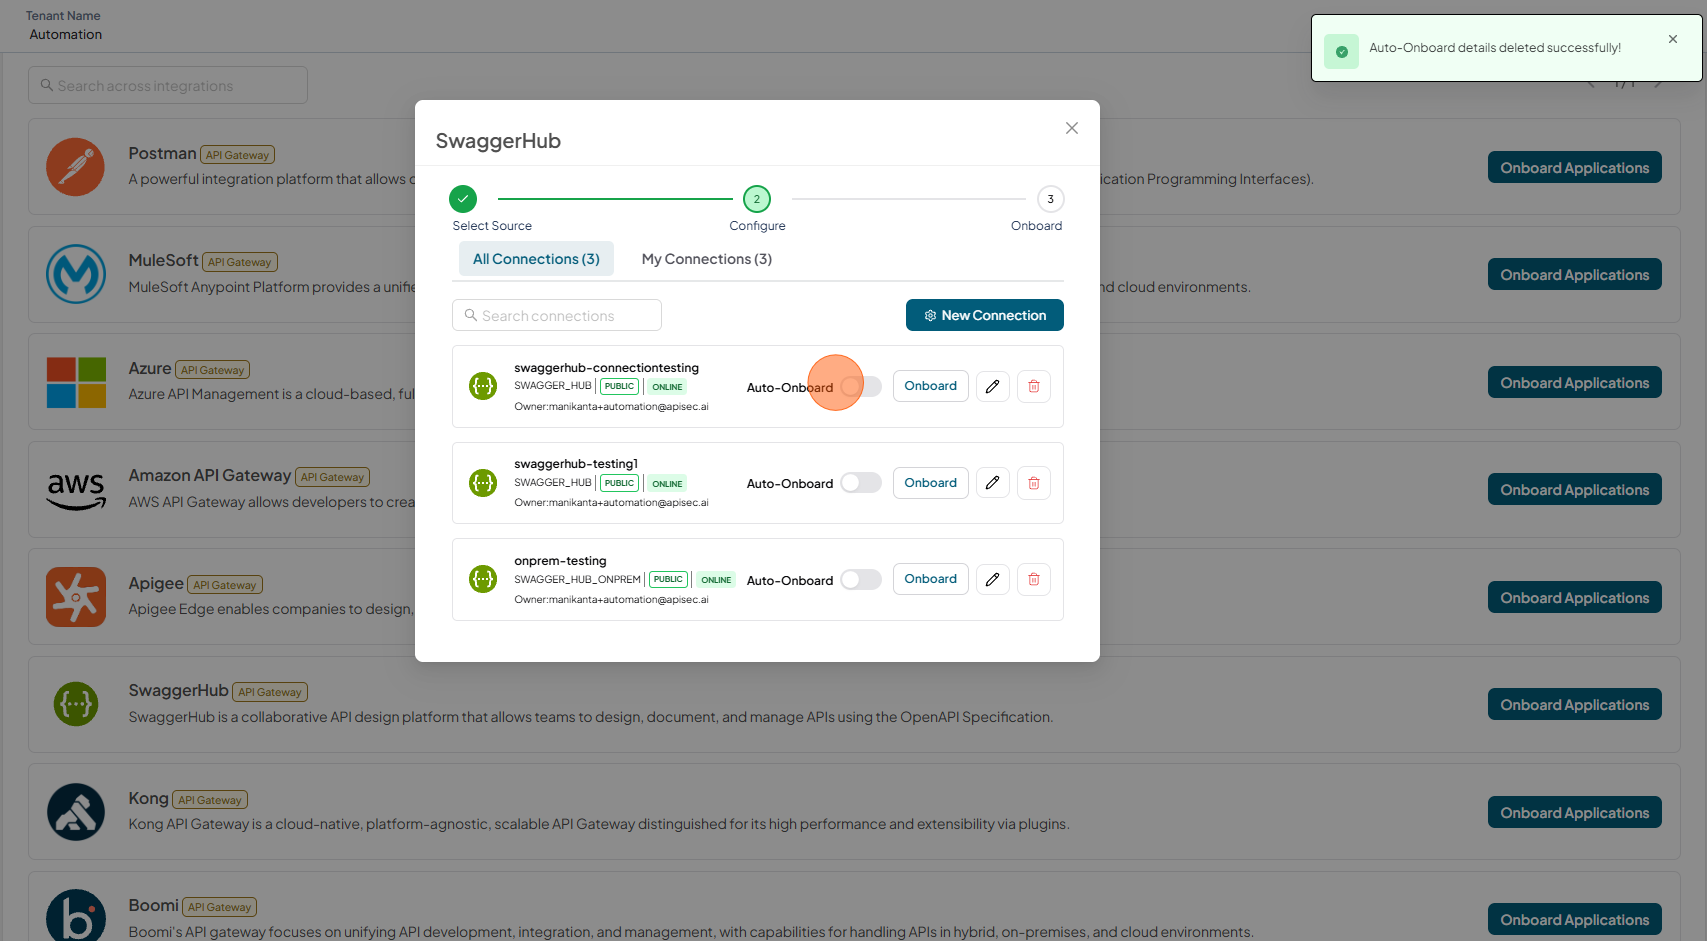Dismiss the Auto-Onboard deleted notification

1673,39
